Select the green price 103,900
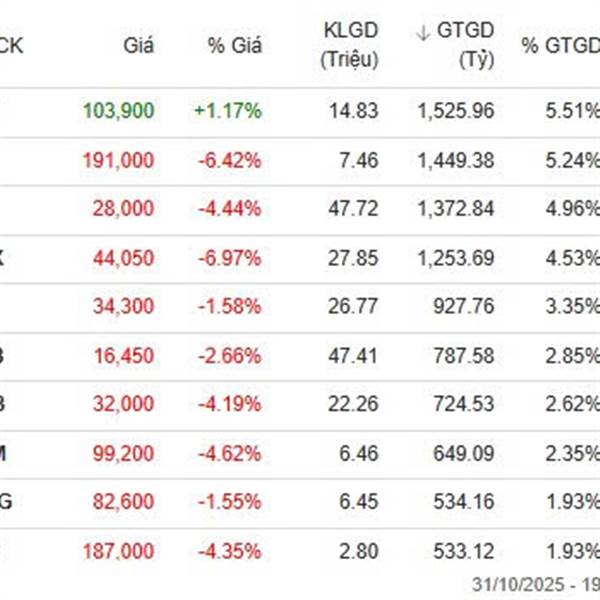Image resolution: width=600 pixels, height=600 pixels. [127, 111]
